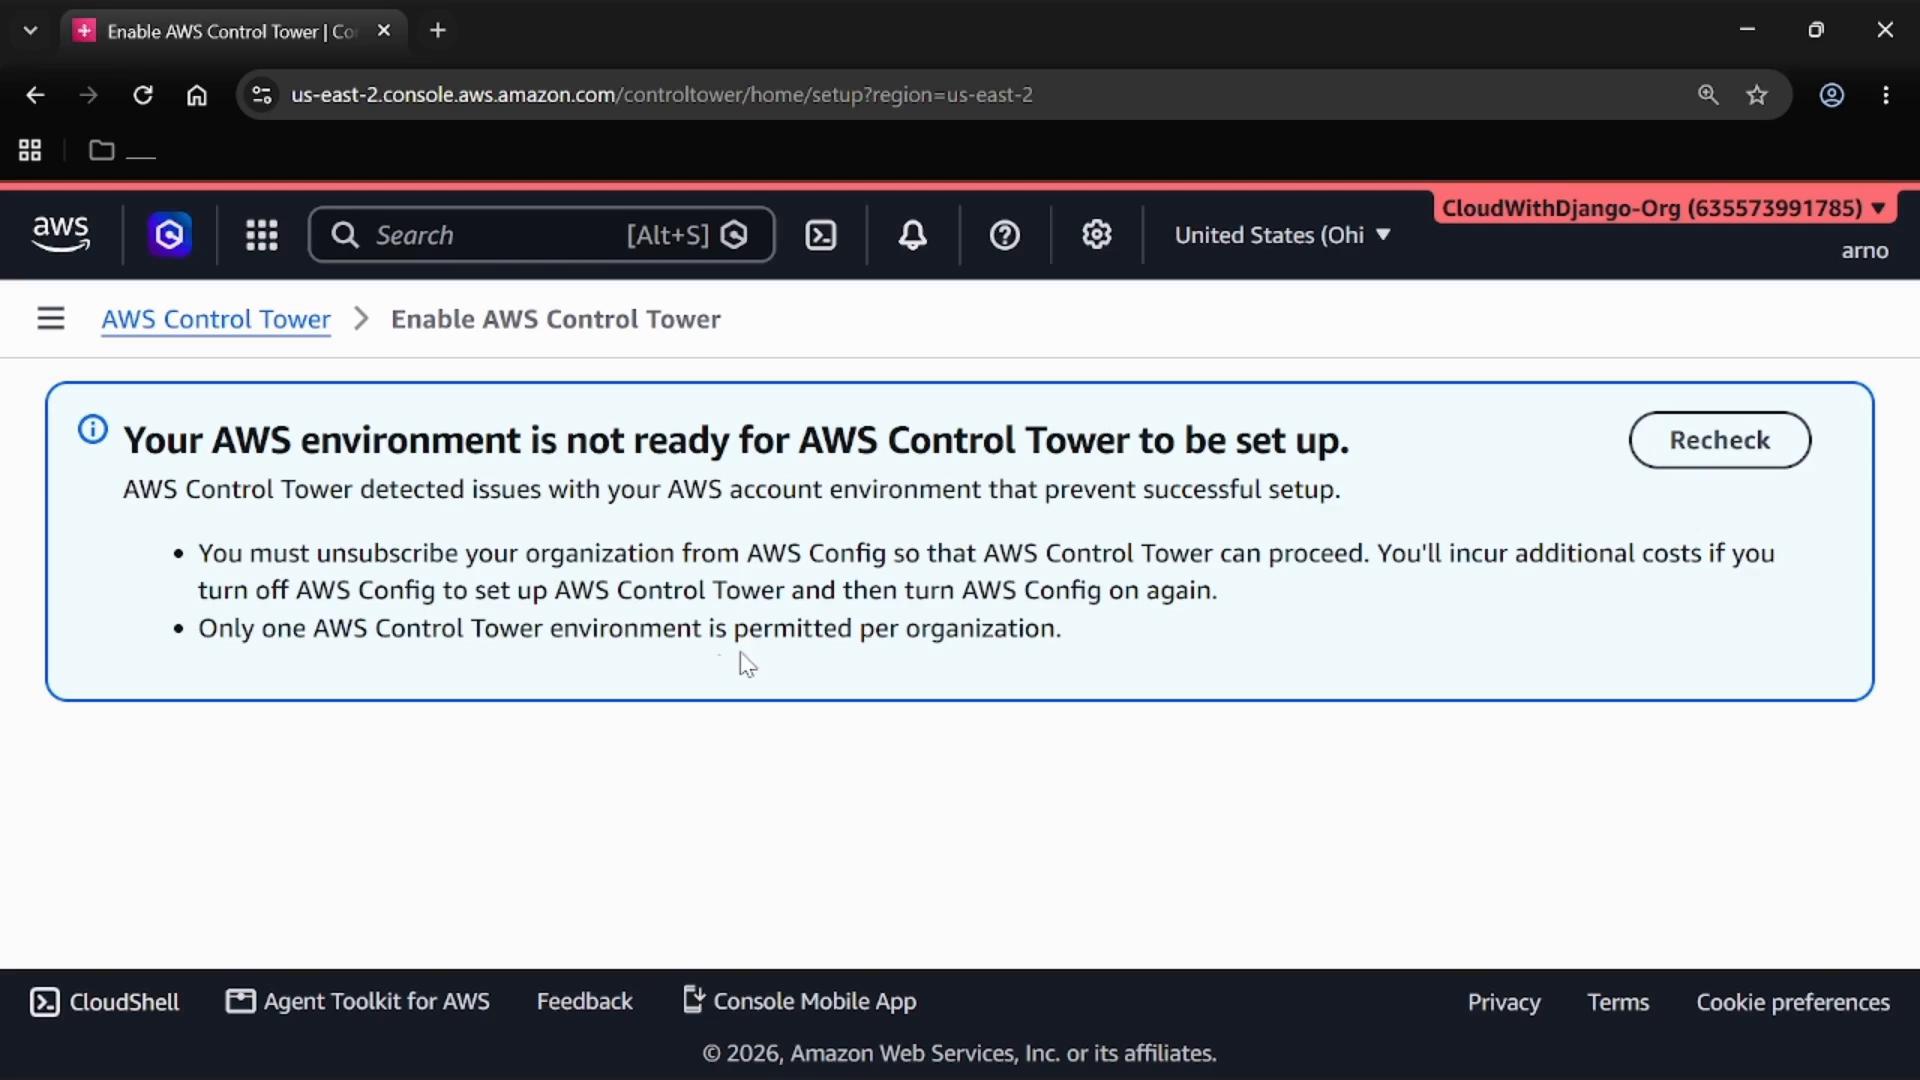Select the Enable AWS Control Tower tab
This screenshot has width=1920, height=1080.
(232, 31)
